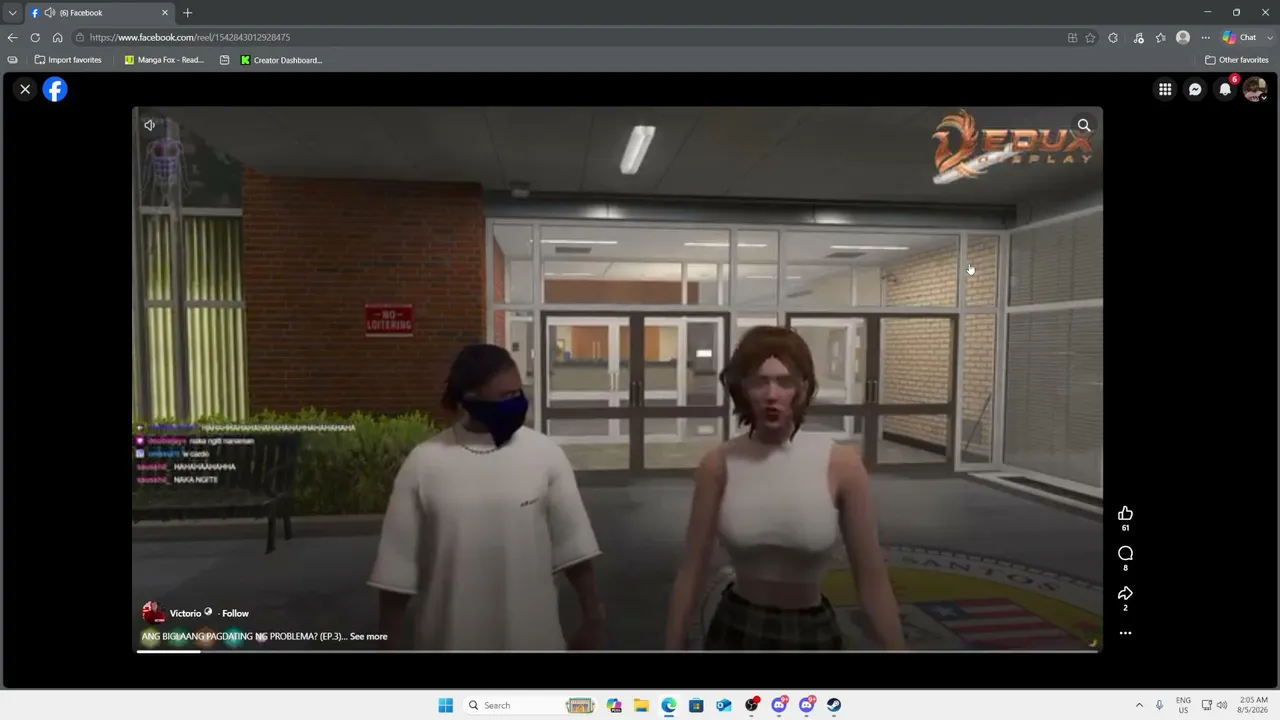The width and height of the screenshot is (1280, 720).
Task: Open the Manga Fox bookmark
Action: click(164, 60)
